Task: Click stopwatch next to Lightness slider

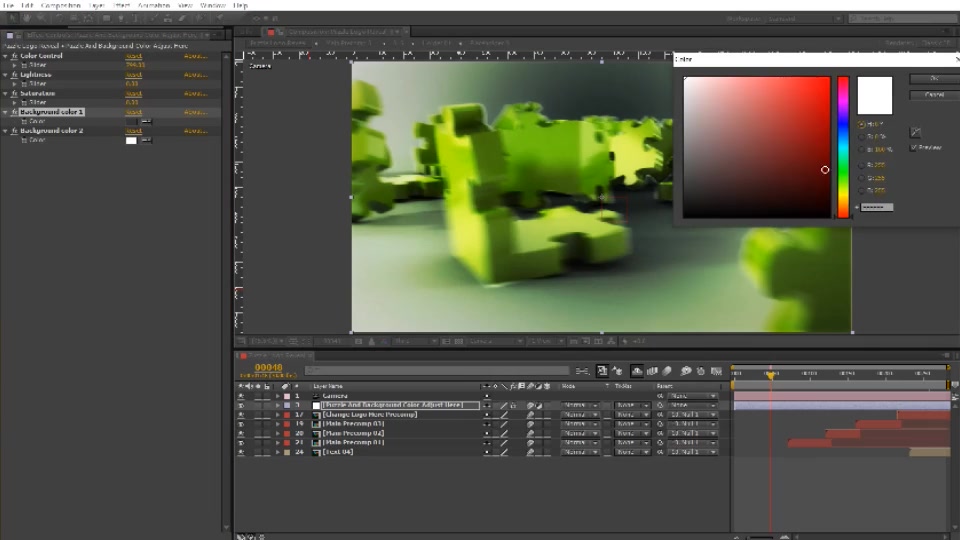Action: click(x=24, y=84)
